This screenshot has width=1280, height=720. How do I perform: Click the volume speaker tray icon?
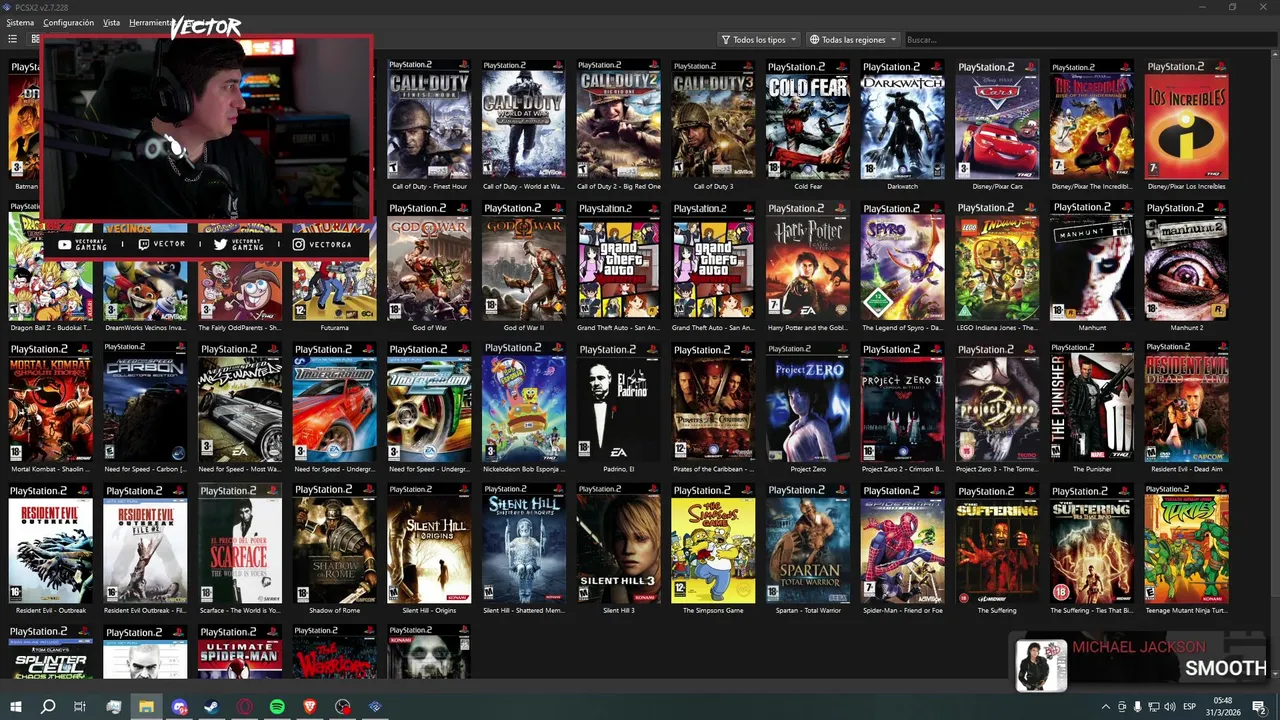[x=1168, y=707]
